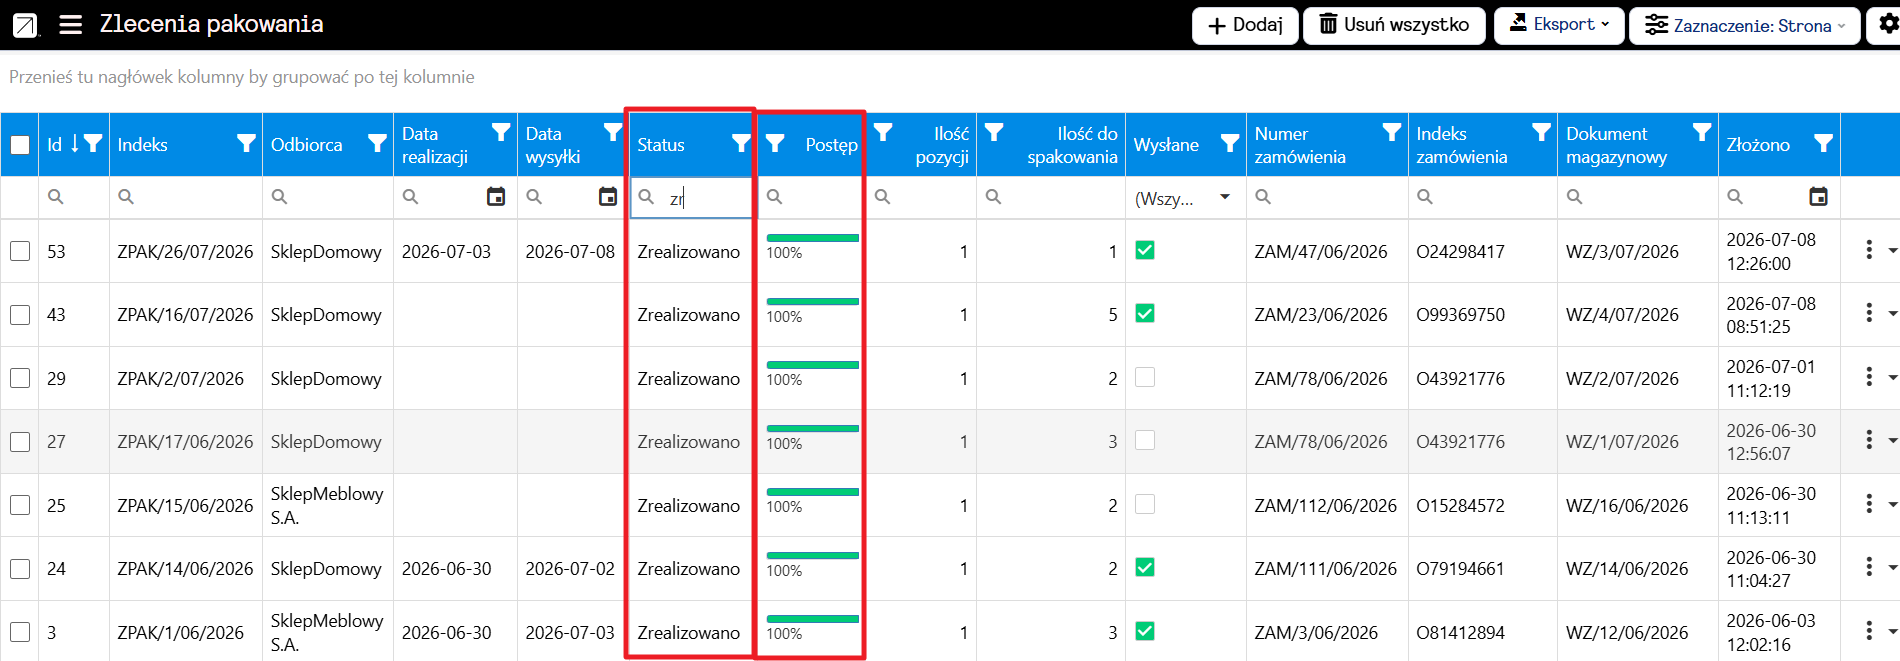Focus the Indeks filter search field
The height and width of the screenshot is (661, 1900).
point(185,198)
